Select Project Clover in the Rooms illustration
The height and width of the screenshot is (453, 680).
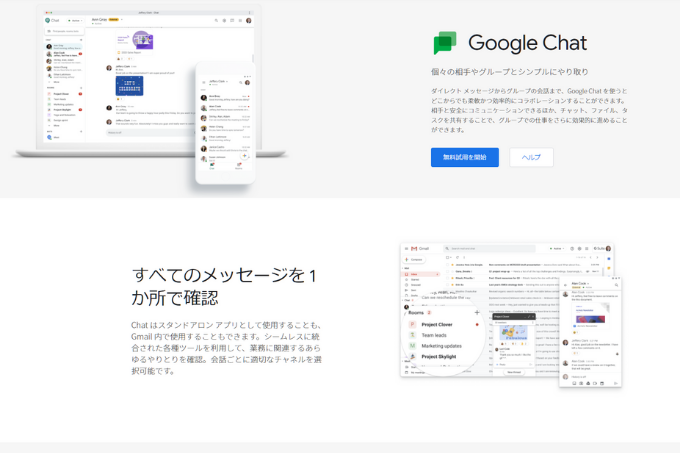tap(437, 325)
